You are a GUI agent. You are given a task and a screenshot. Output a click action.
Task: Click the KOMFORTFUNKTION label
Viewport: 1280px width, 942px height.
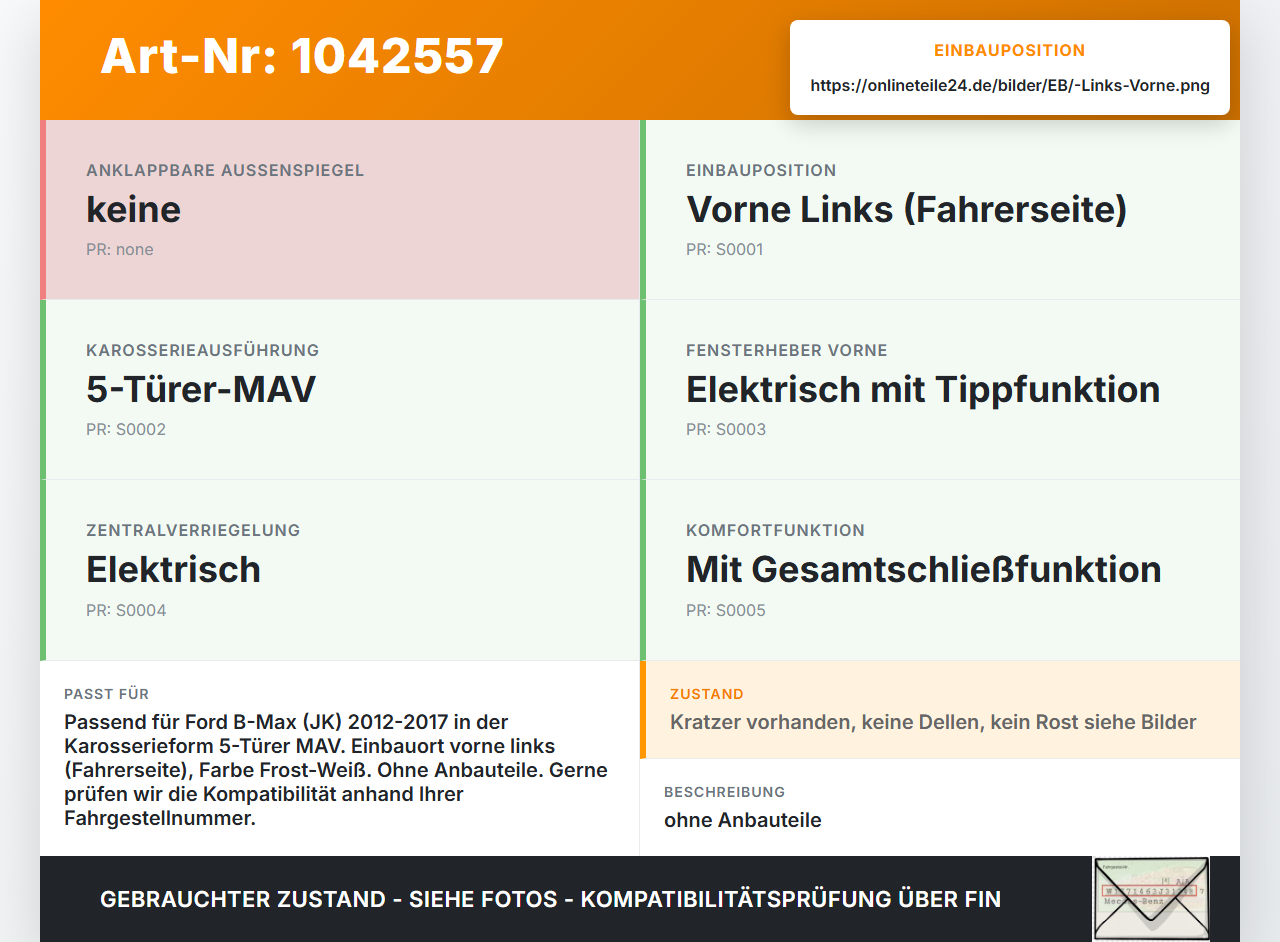click(x=776, y=530)
